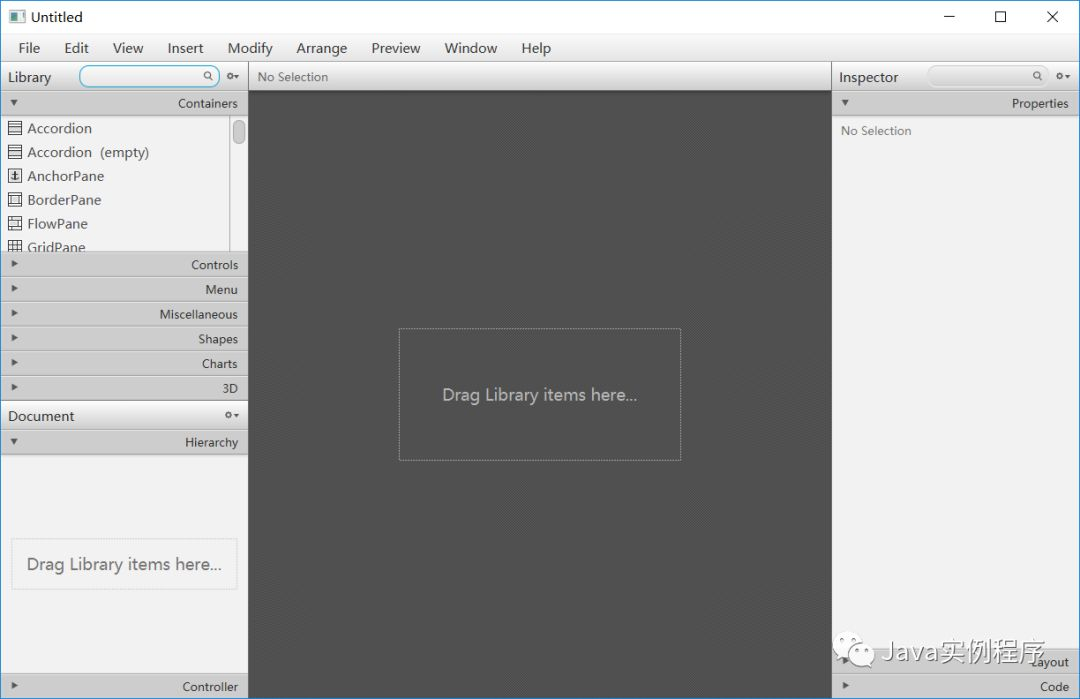Expand the Shapes library section
1080x699 pixels.
(124, 339)
